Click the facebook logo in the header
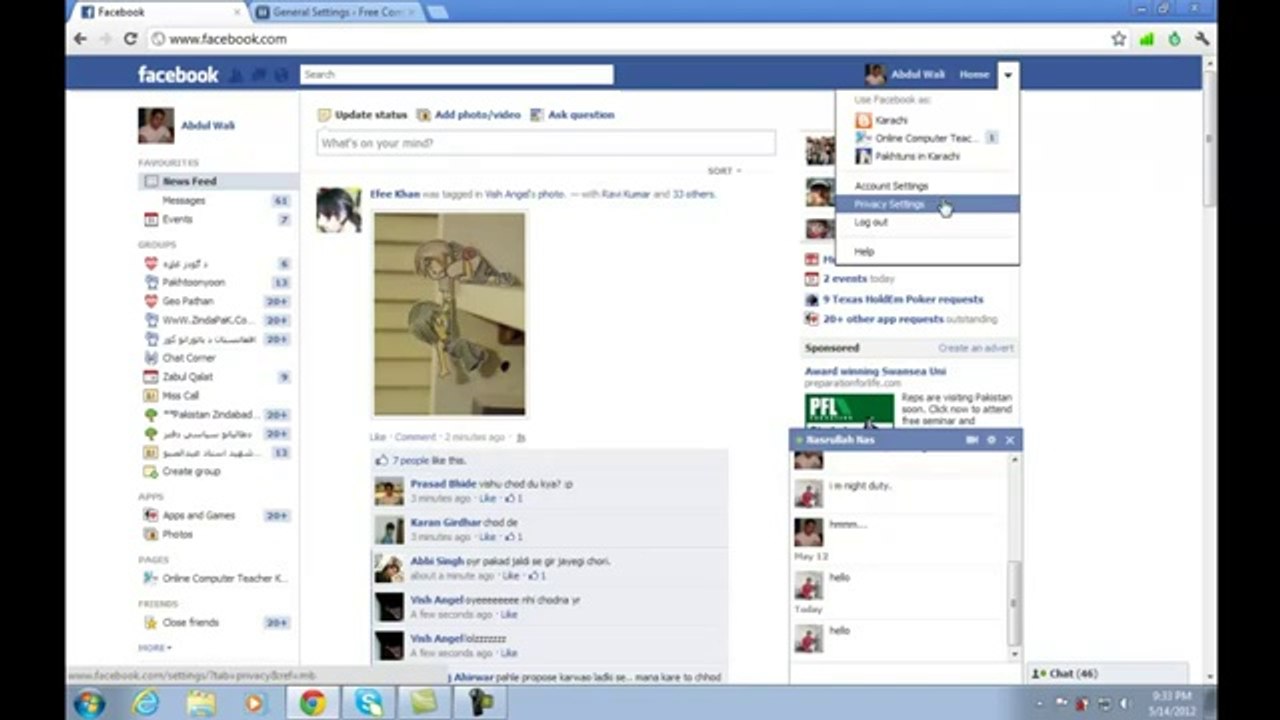Screen dimensions: 1280x720 click(178, 74)
